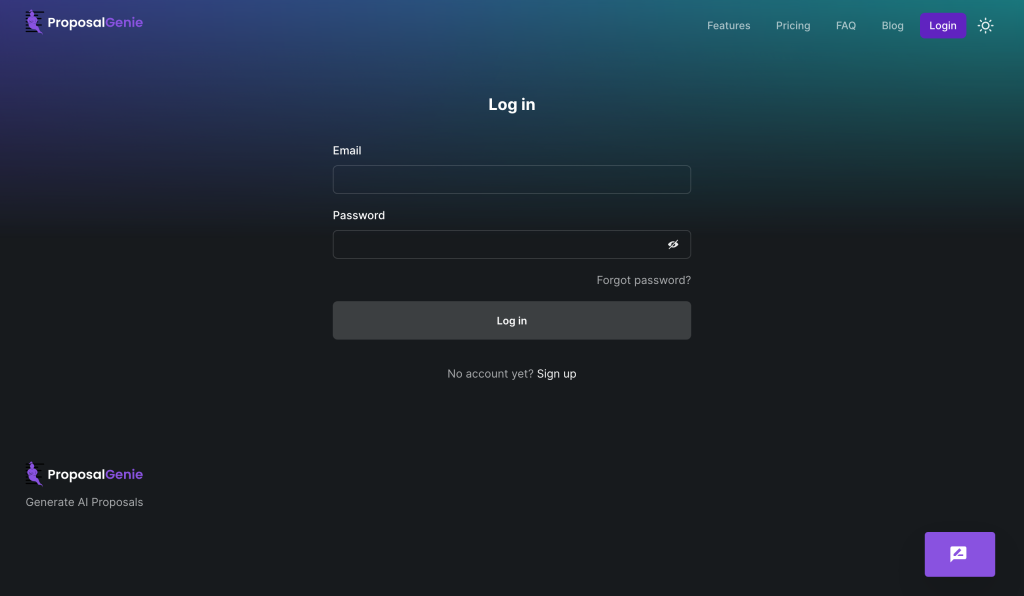Click the Password label above the field
Viewport: 1024px width, 596px height.
tap(358, 216)
